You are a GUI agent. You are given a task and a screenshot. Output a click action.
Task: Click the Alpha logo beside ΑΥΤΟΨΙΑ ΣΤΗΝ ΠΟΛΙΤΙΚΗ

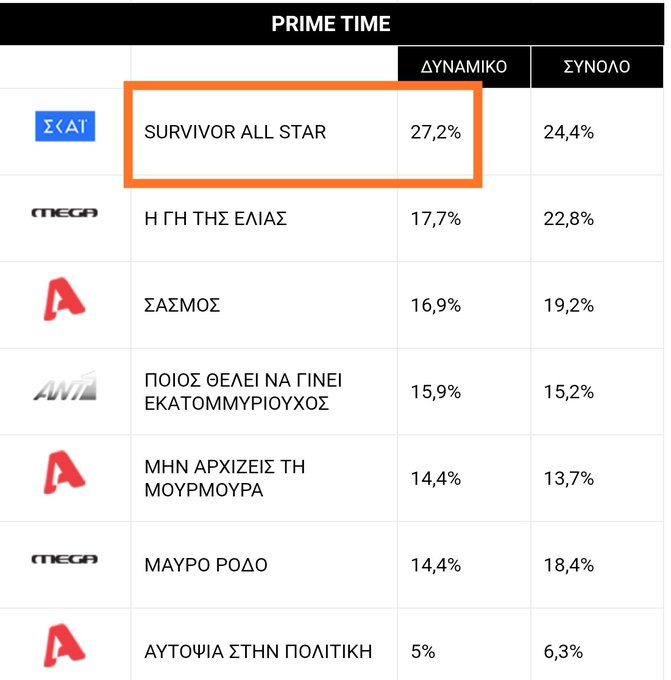[64, 645]
